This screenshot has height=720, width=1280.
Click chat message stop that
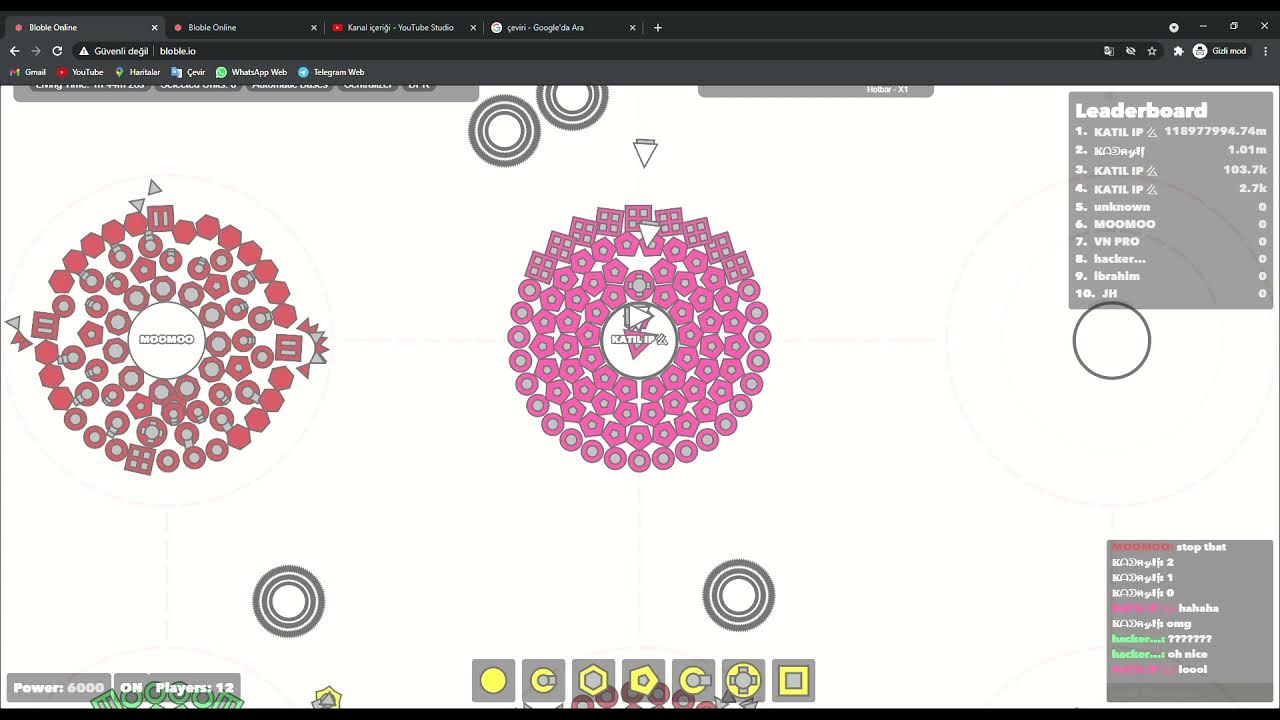pos(1201,547)
